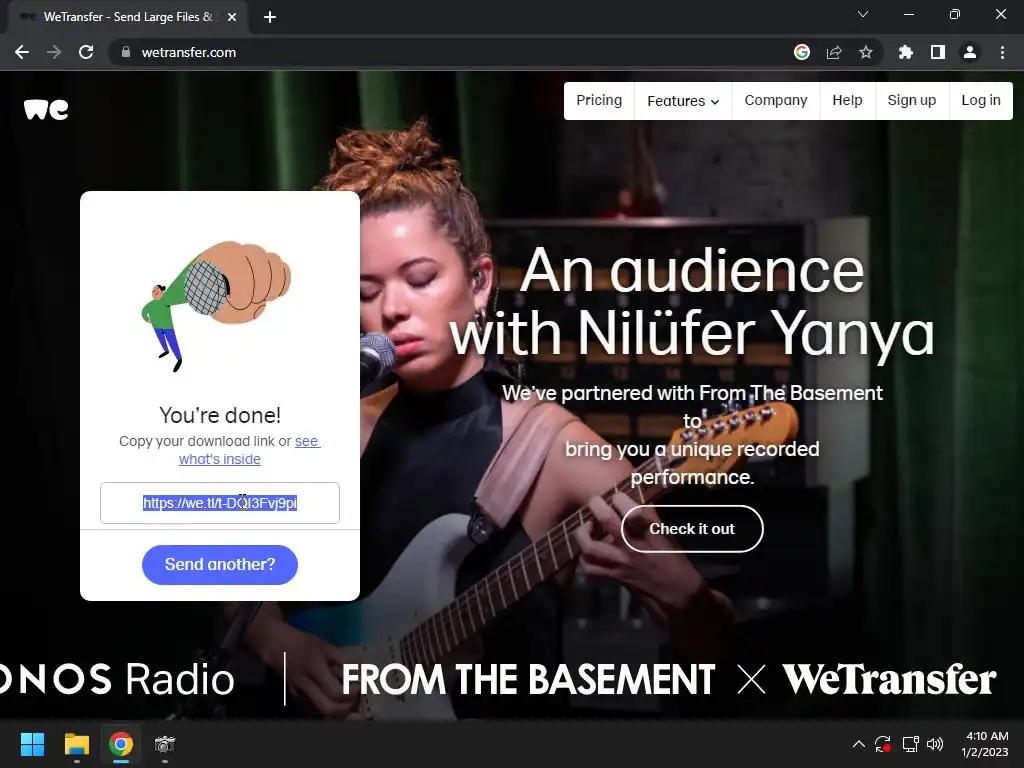Viewport: 1024px width, 768px height.
Task: Open the clock showing 4:10 AM
Action: [985, 744]
